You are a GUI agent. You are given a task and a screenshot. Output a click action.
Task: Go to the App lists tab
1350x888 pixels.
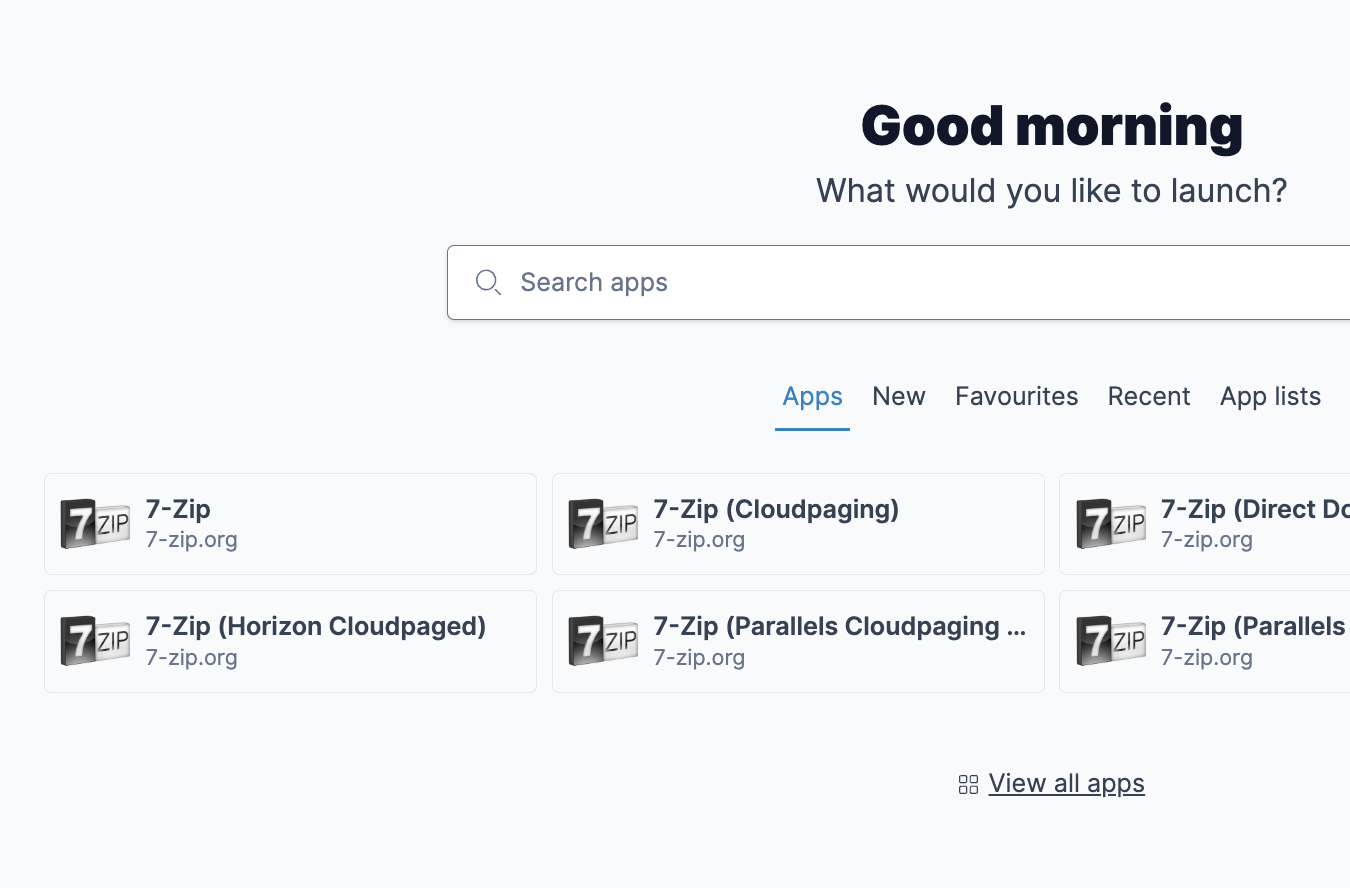(x=1270, y=397)
